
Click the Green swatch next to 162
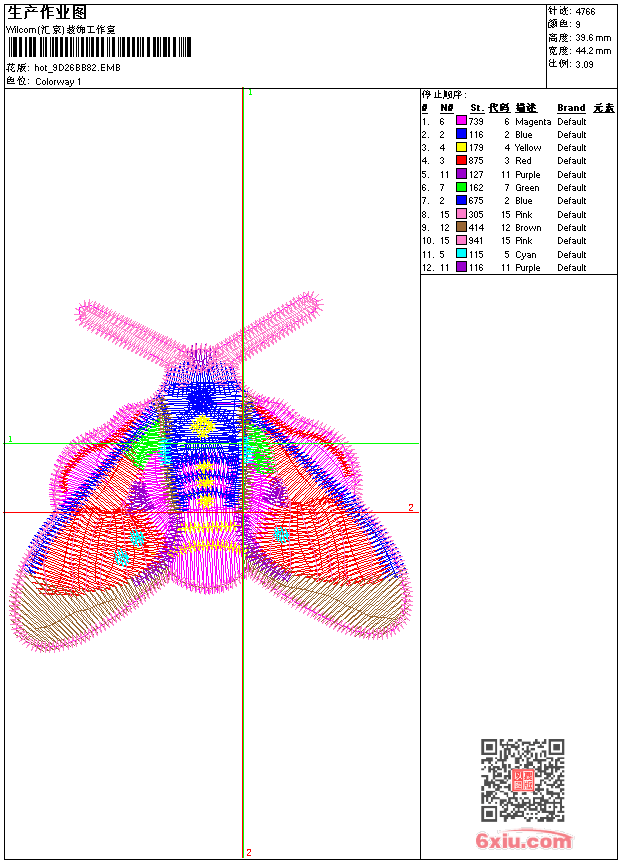coord(461,187)
